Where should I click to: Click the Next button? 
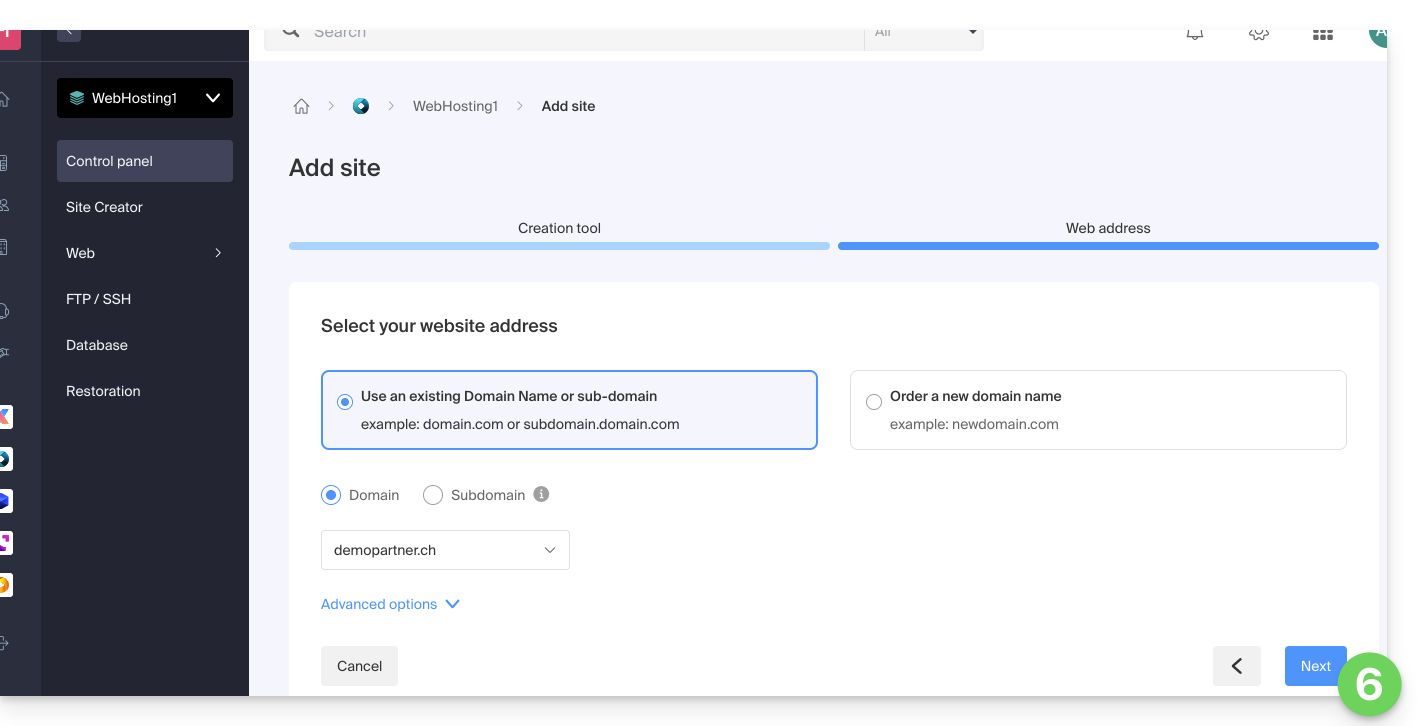pos(1314,666)
